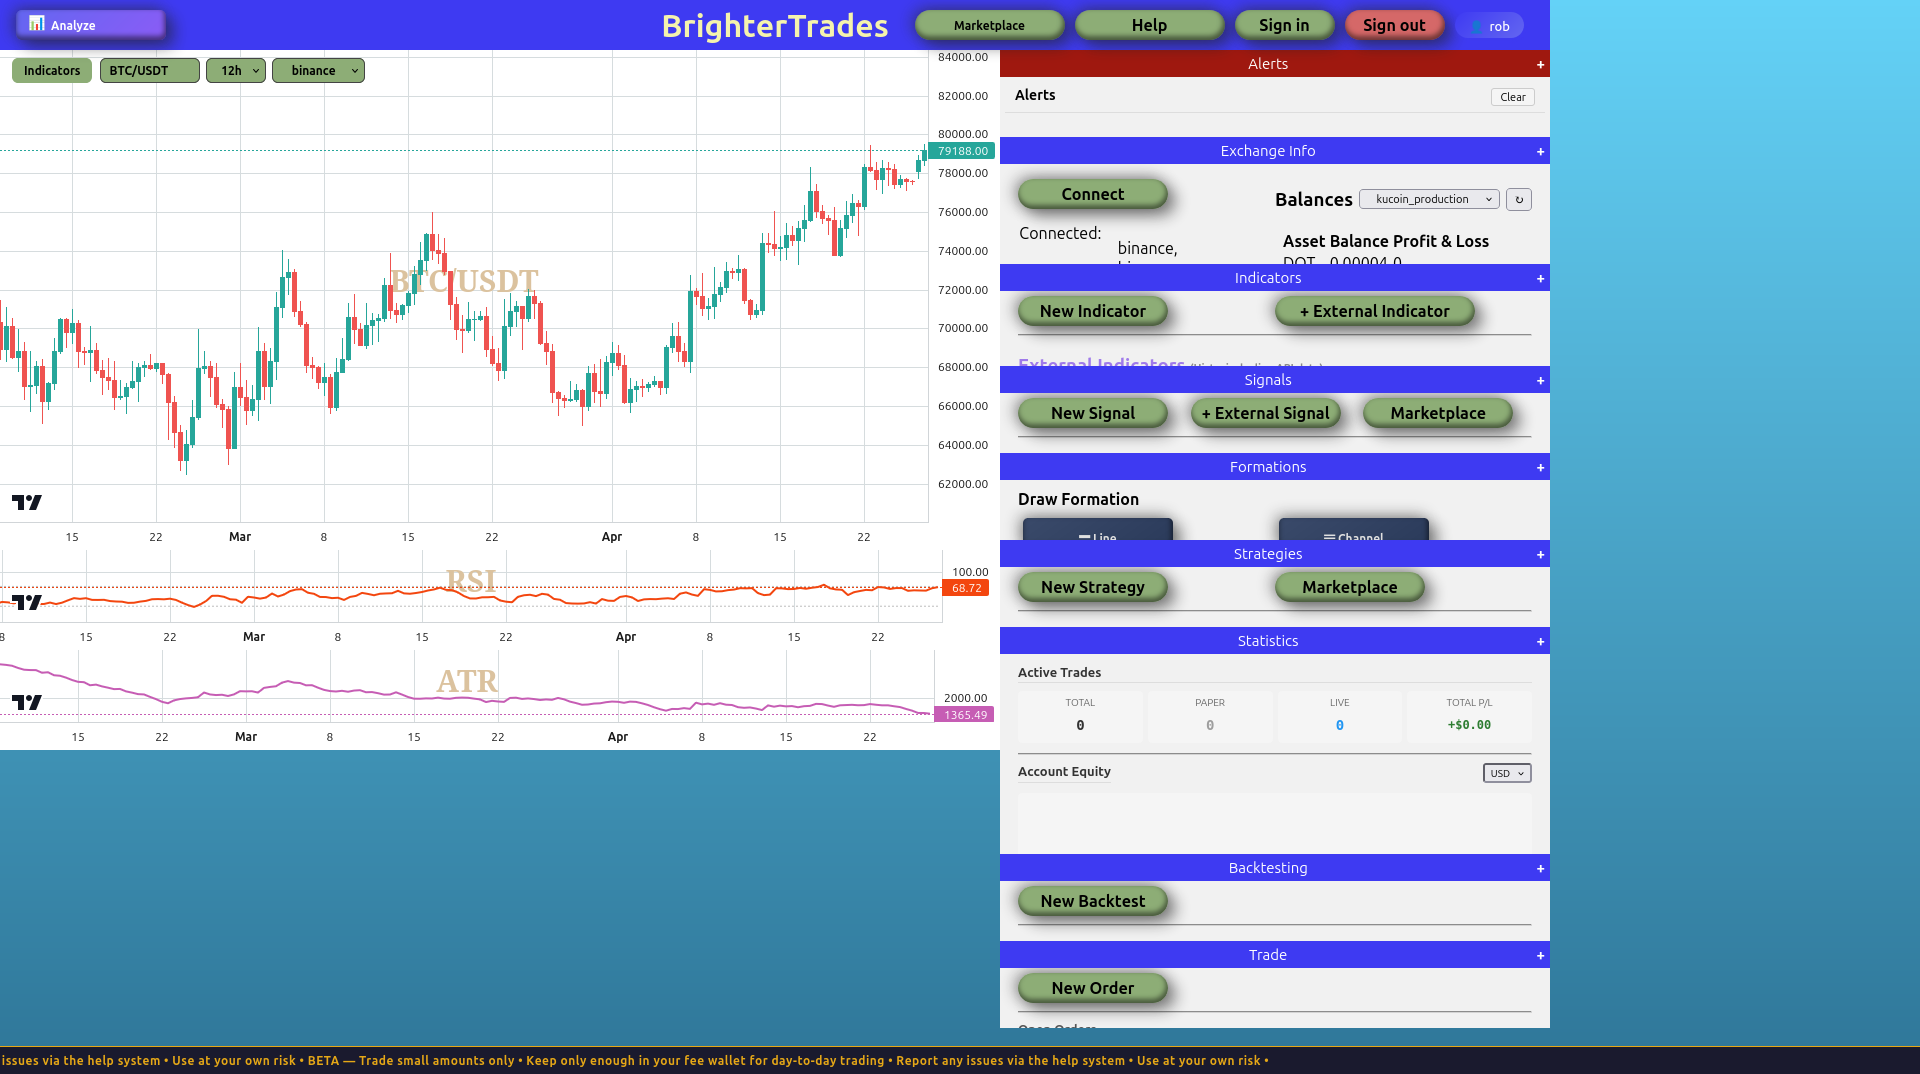This screenshot has width=1920, height=1074.
Task: Expand the Indicators panel plus icon
Action: coord(1540,278)
